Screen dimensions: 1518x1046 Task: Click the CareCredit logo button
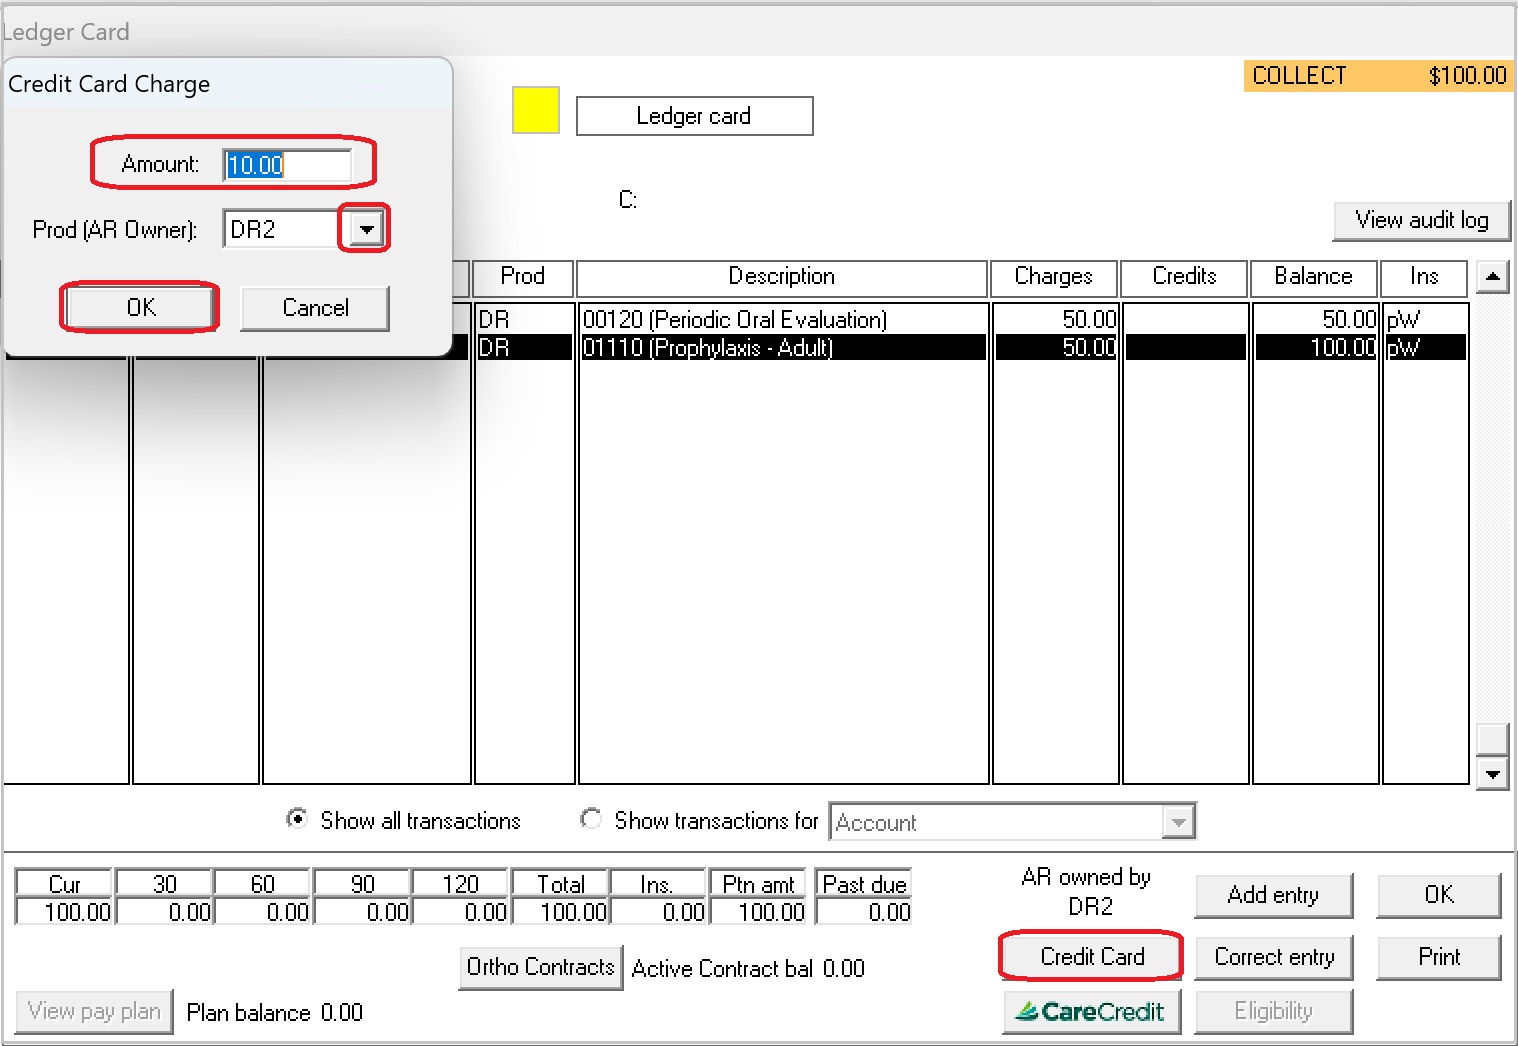tap(1091, 1011)
